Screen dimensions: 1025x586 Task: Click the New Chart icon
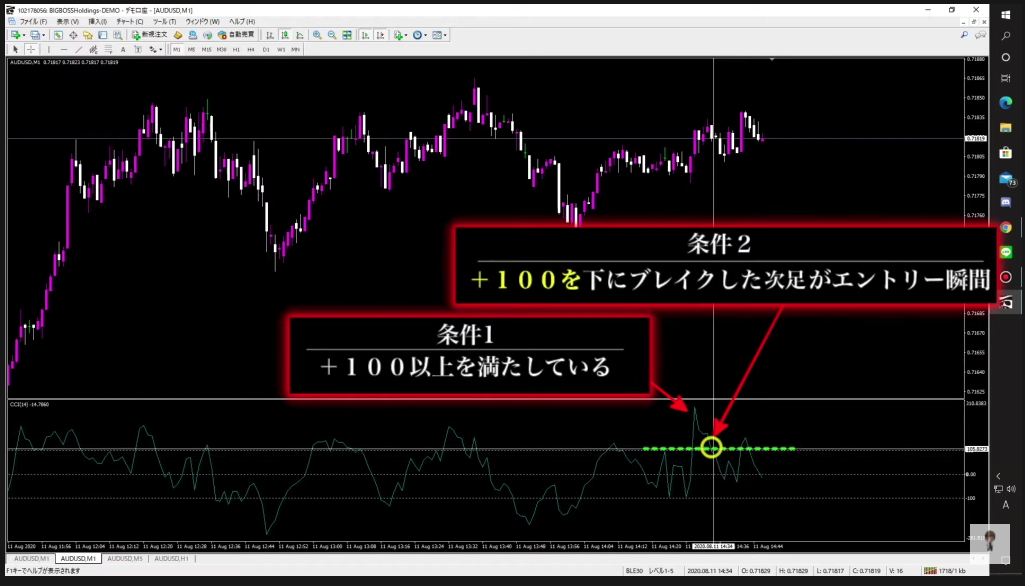(x=15, y=35)
